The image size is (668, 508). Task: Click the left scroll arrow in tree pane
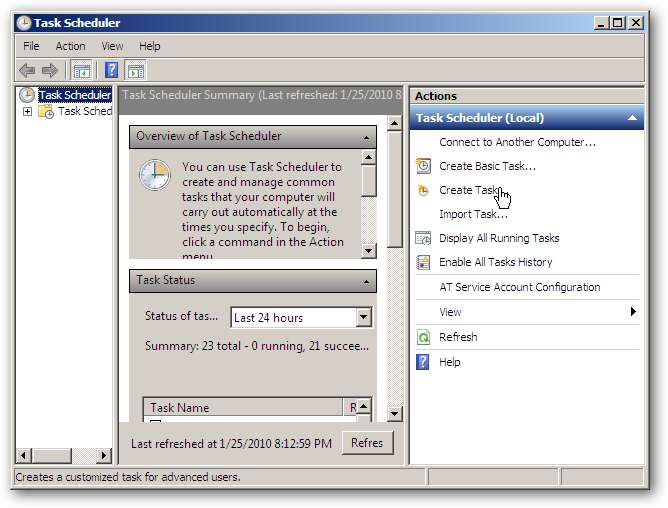tap(23, 456)
